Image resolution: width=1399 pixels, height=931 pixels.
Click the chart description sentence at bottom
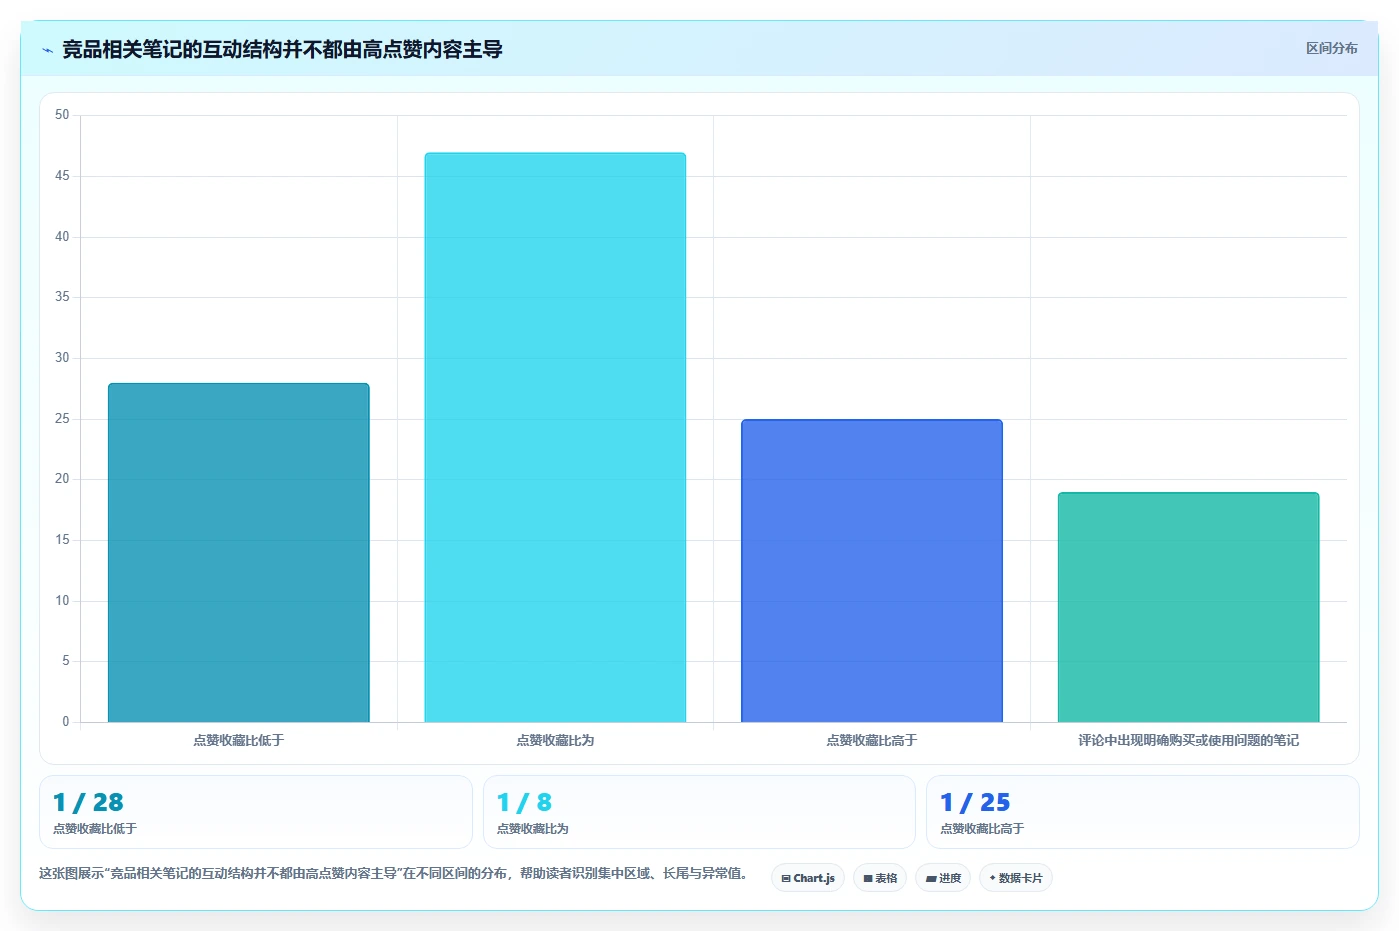pyautogui.click(x=395, y=873)
